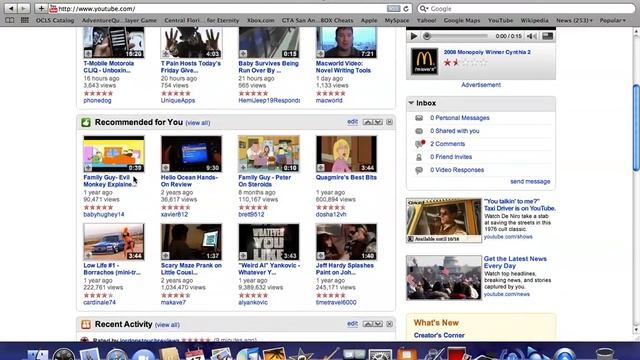
Task: Add Scary Maze Prank to queue
Action: tap(165, 256)
